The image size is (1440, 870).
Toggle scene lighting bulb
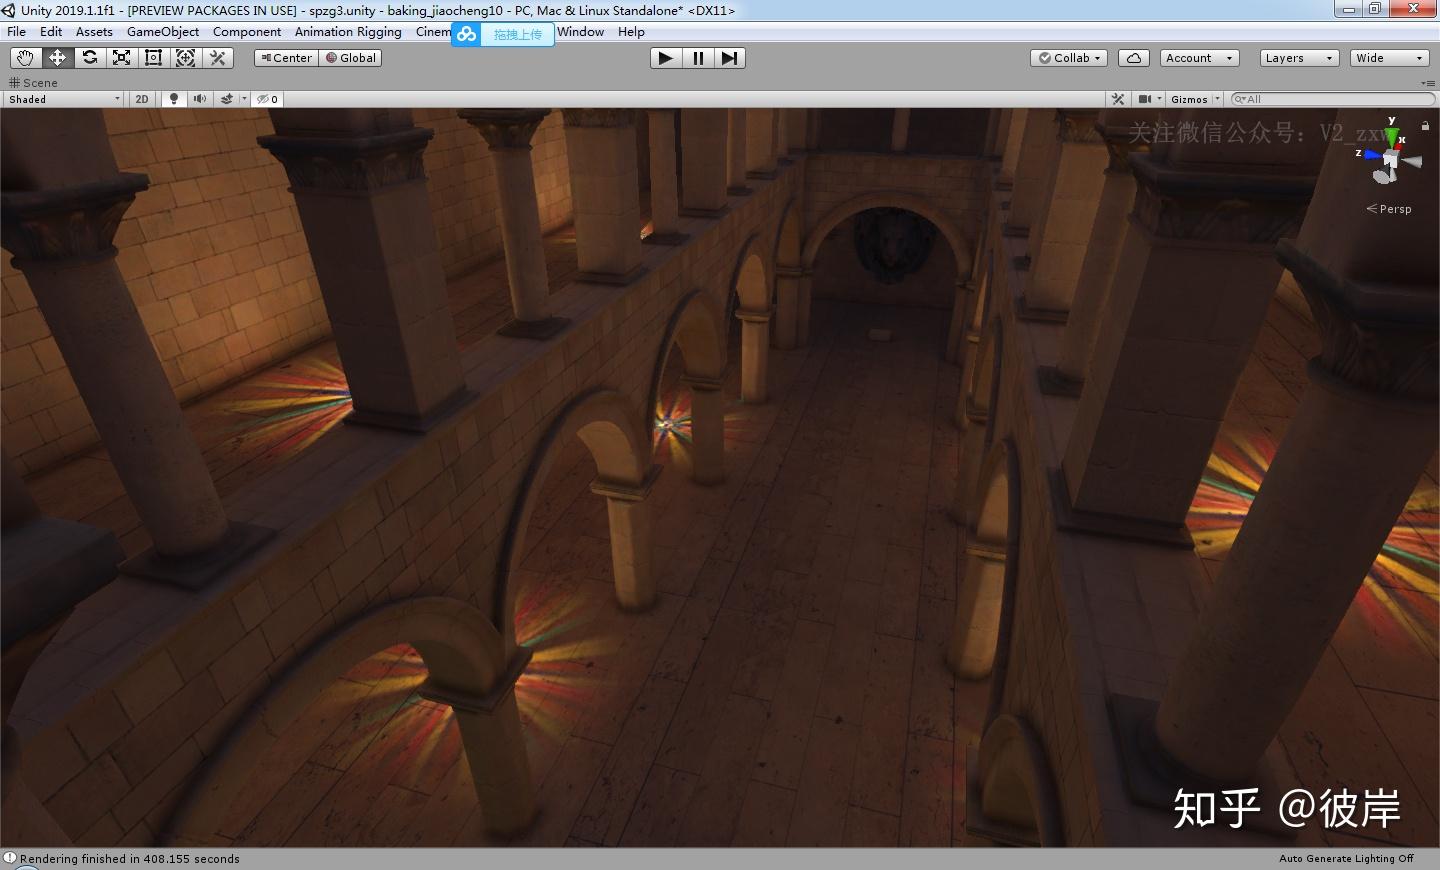pos(174,99)
